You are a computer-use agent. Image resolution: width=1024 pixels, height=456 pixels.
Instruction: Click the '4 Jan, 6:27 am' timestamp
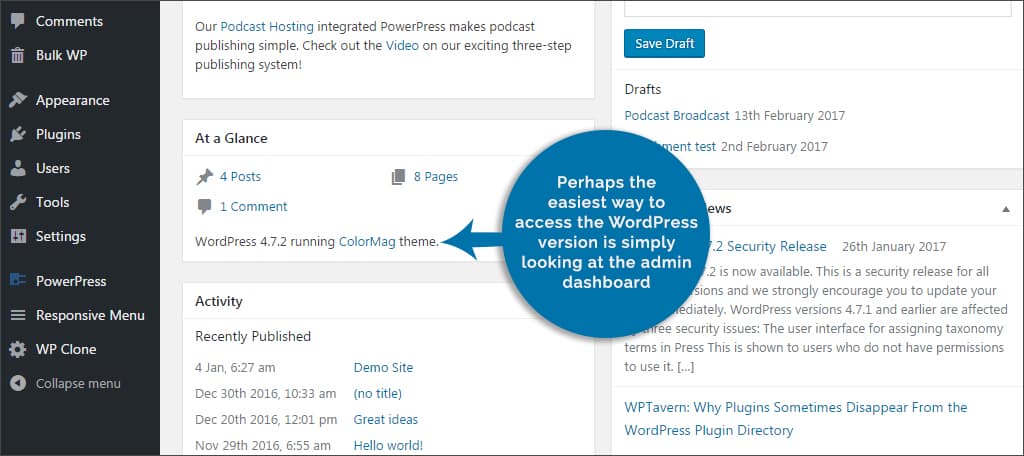pyautogui.click(x=236, y=368)
